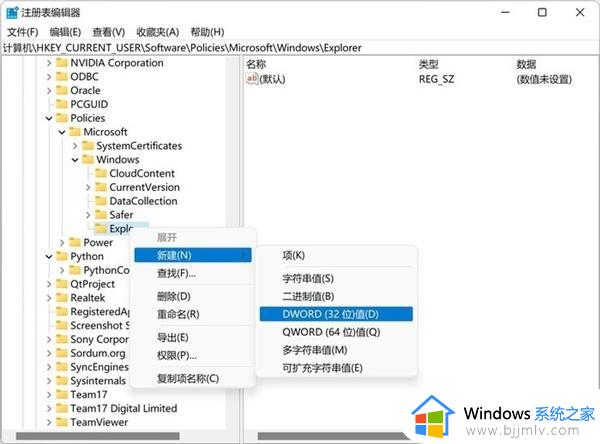
Task: Choose 权限(P)... in the context menu
Action: [x=193, y=355]
